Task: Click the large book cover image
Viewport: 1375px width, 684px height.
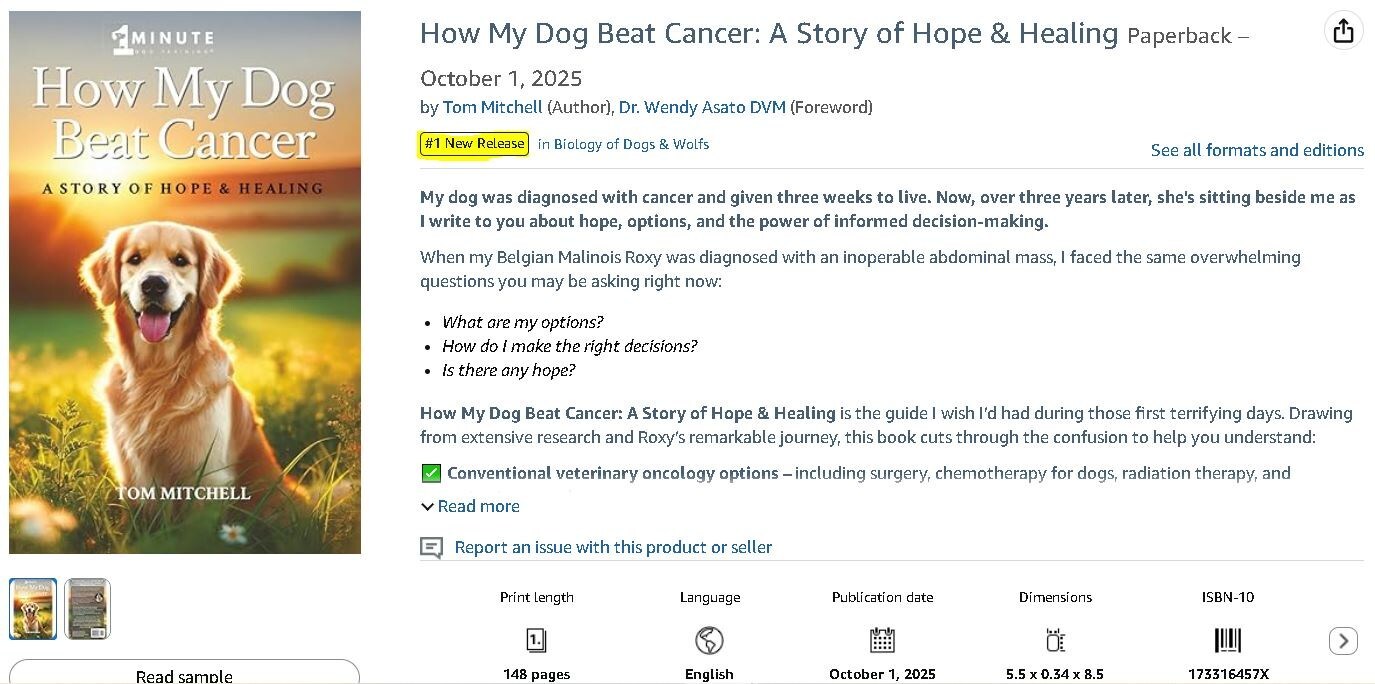Action: click(x=185, y=282)
